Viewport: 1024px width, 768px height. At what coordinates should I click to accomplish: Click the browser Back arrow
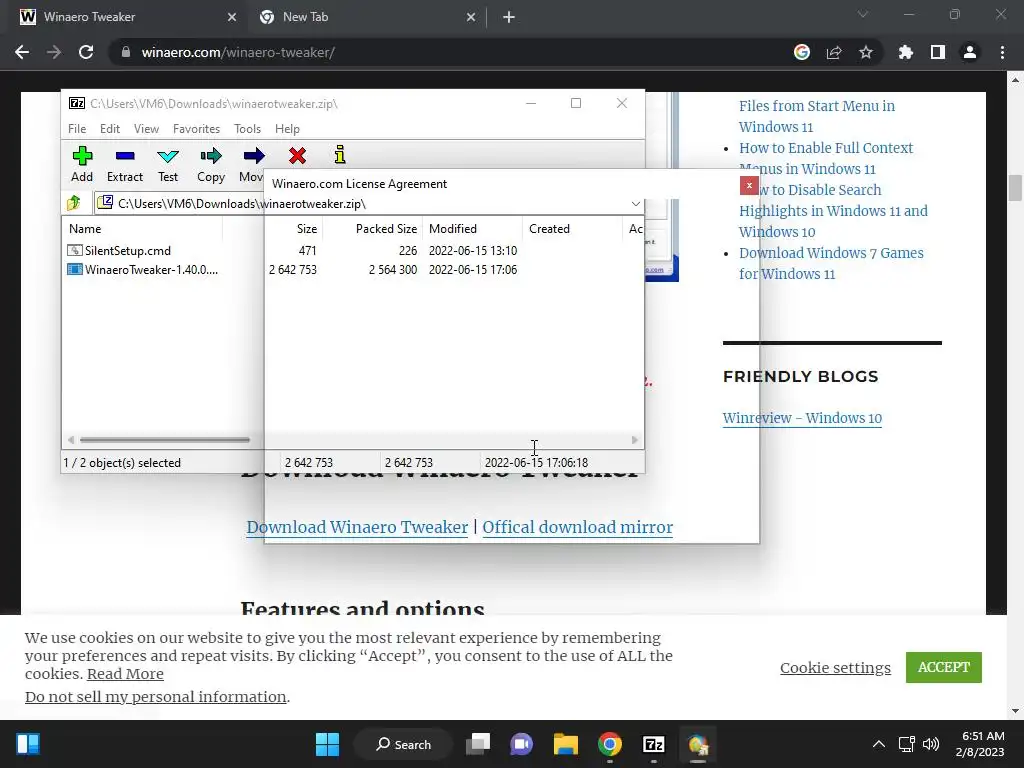click(22, 52)
